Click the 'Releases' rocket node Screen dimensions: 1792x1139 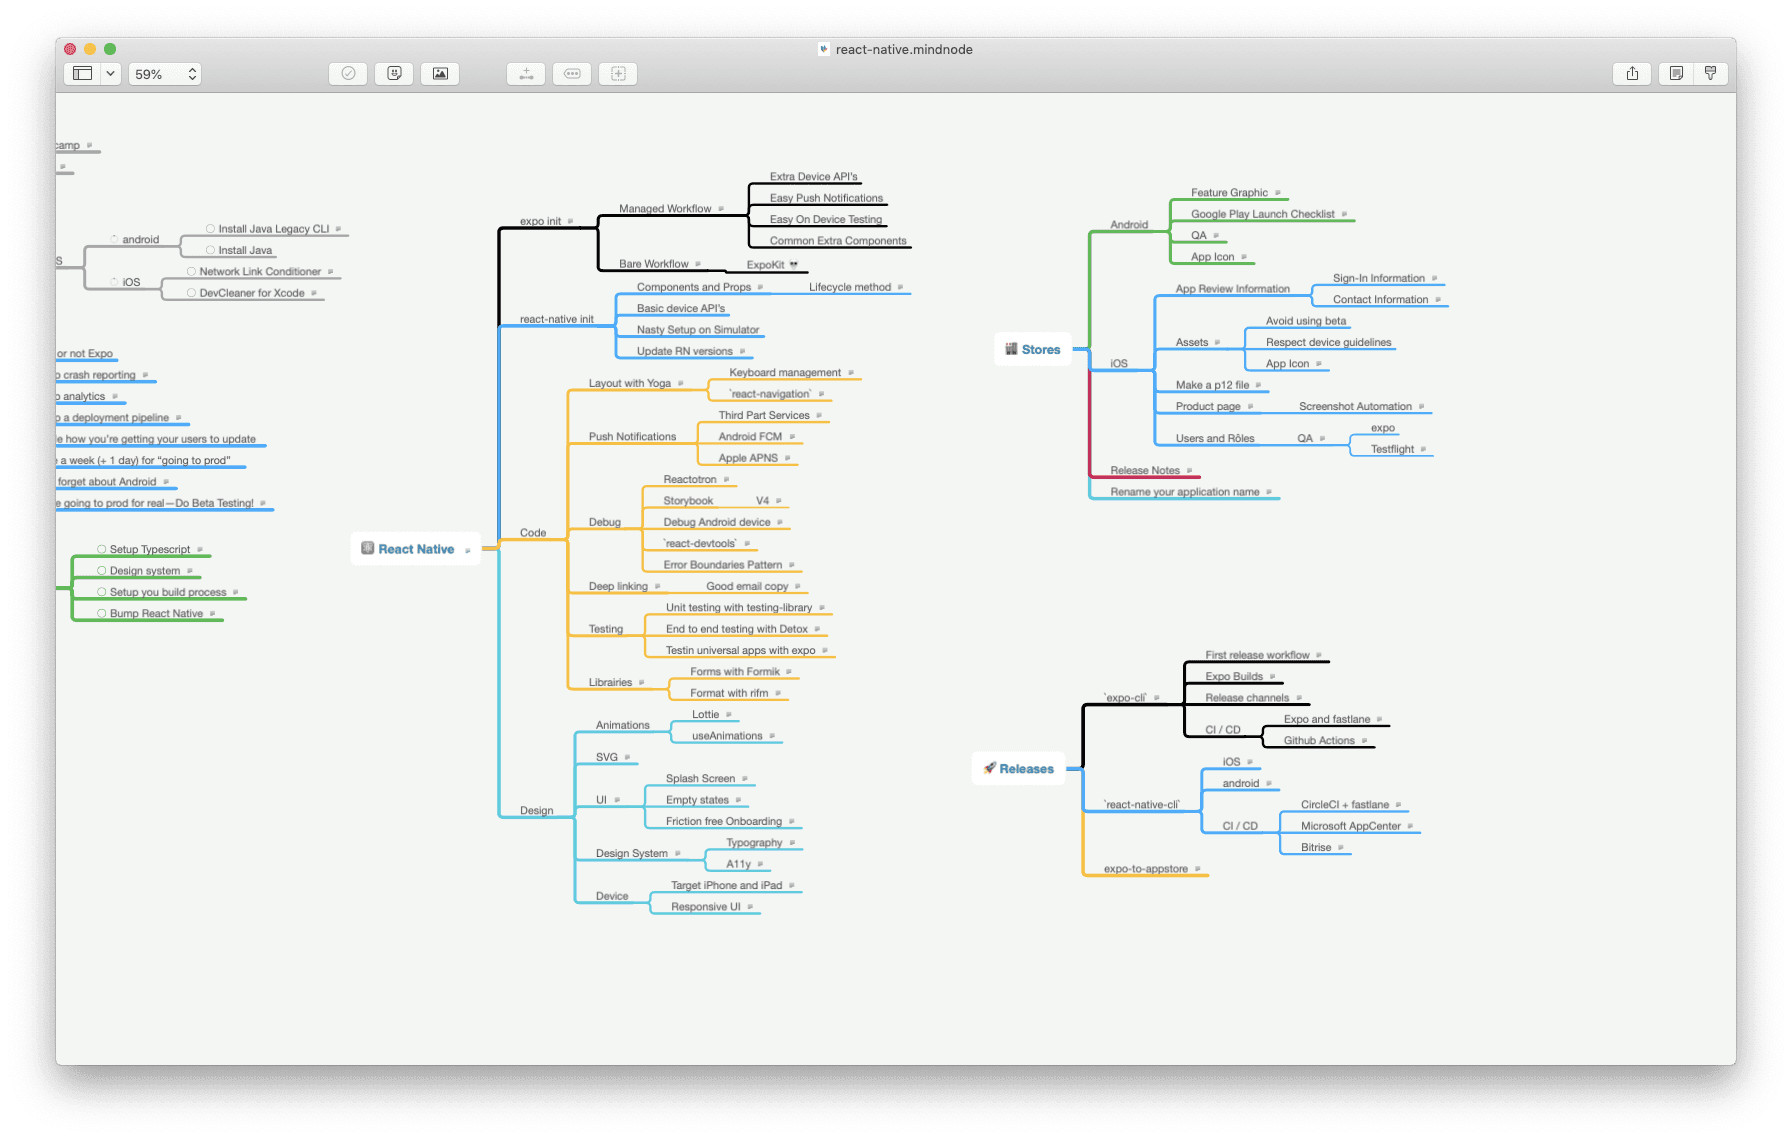(1019, 768)
